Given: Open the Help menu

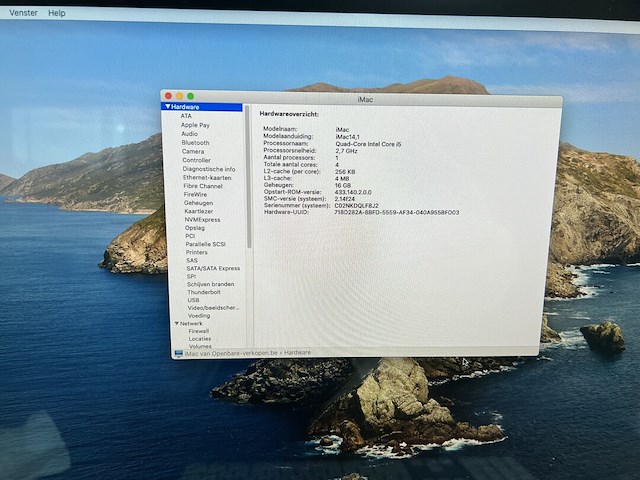Looking at the screenshot, I should [x=57, y=13].
